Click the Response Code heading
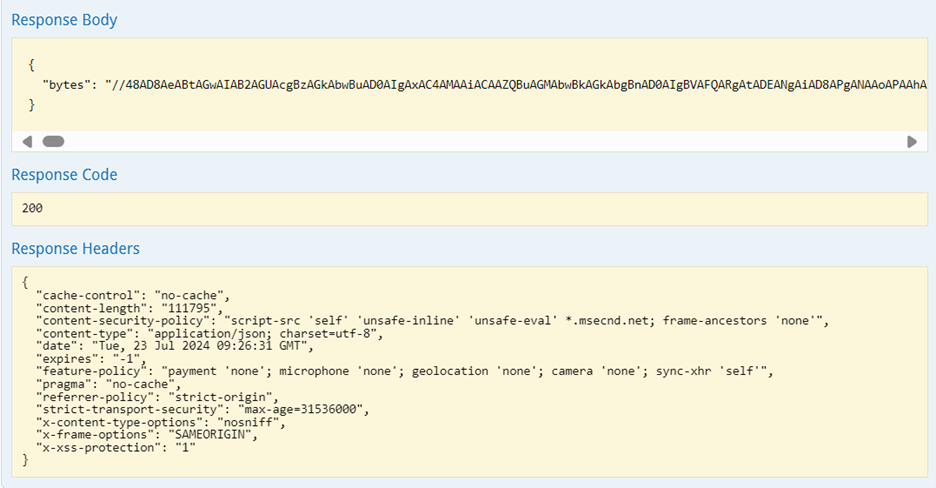This screenshot has width=936, height=488. click(64, 175)
